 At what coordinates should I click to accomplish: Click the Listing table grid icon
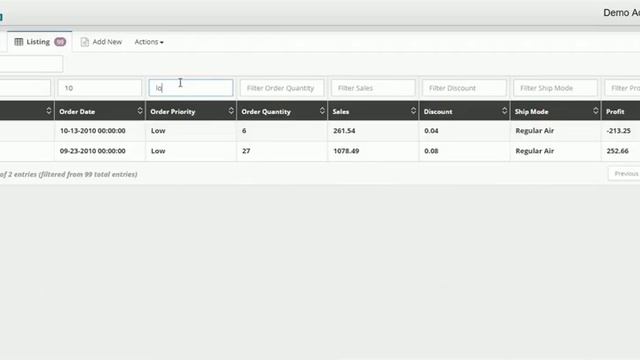point(18,42)
